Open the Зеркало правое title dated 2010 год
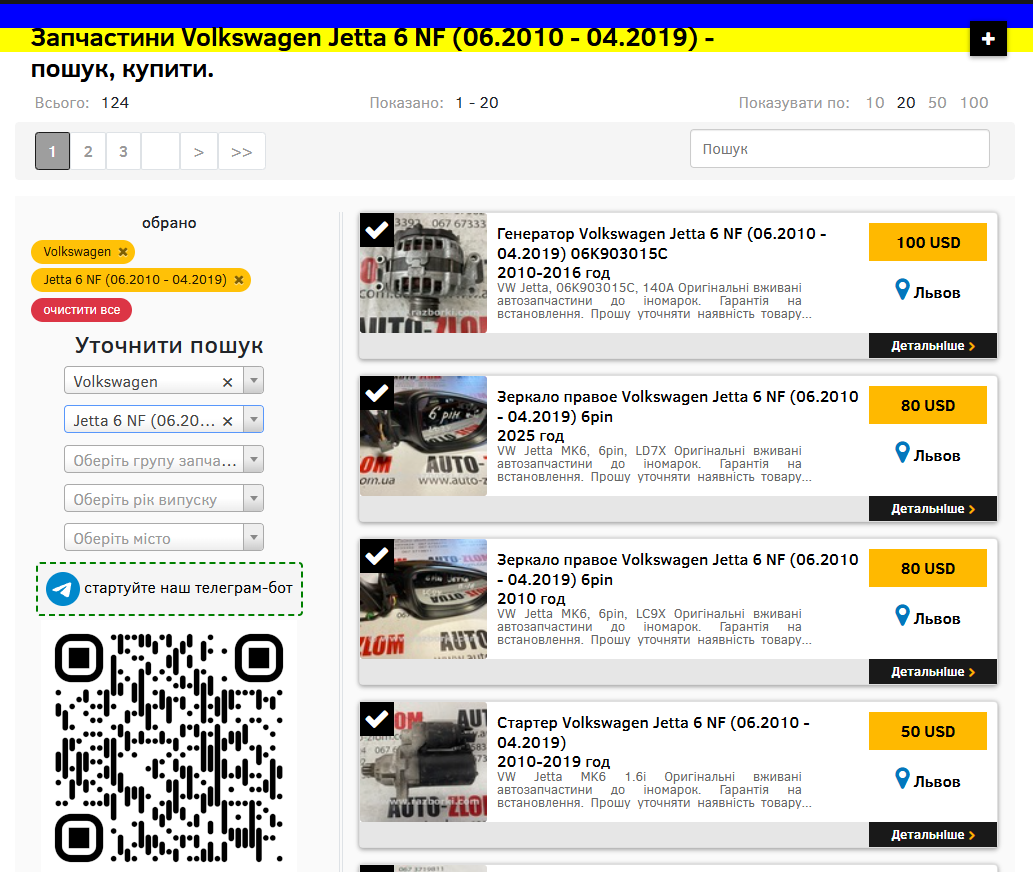Screen dimensions: 1033x872 pos(677,570)
